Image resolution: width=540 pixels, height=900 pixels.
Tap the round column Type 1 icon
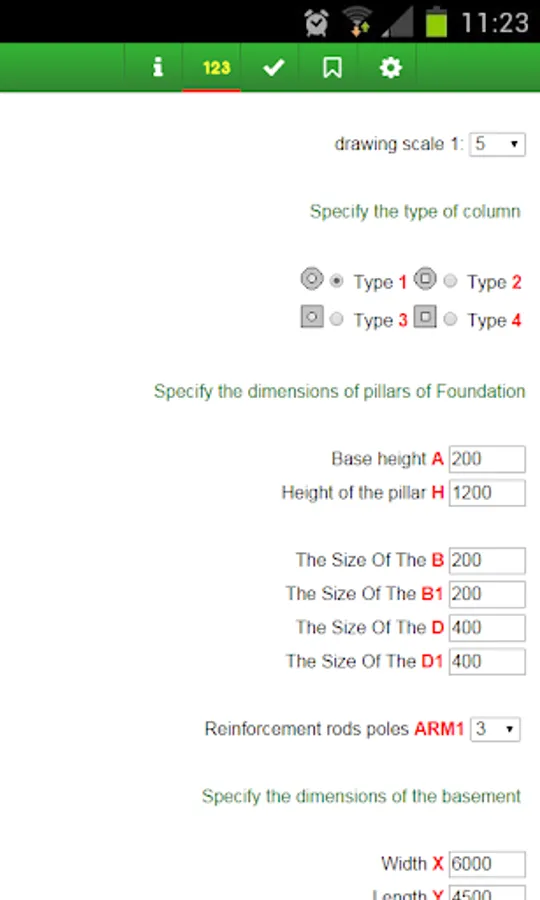coord(312,280)
